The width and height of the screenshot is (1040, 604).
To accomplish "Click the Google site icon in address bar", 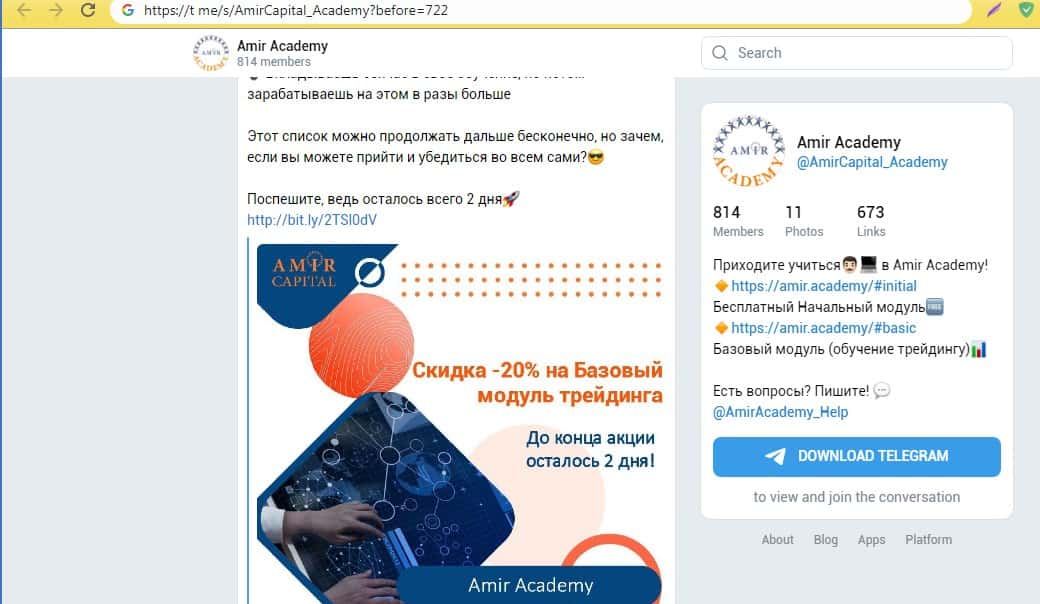I will pyautogui.click(x=127, y=10).
